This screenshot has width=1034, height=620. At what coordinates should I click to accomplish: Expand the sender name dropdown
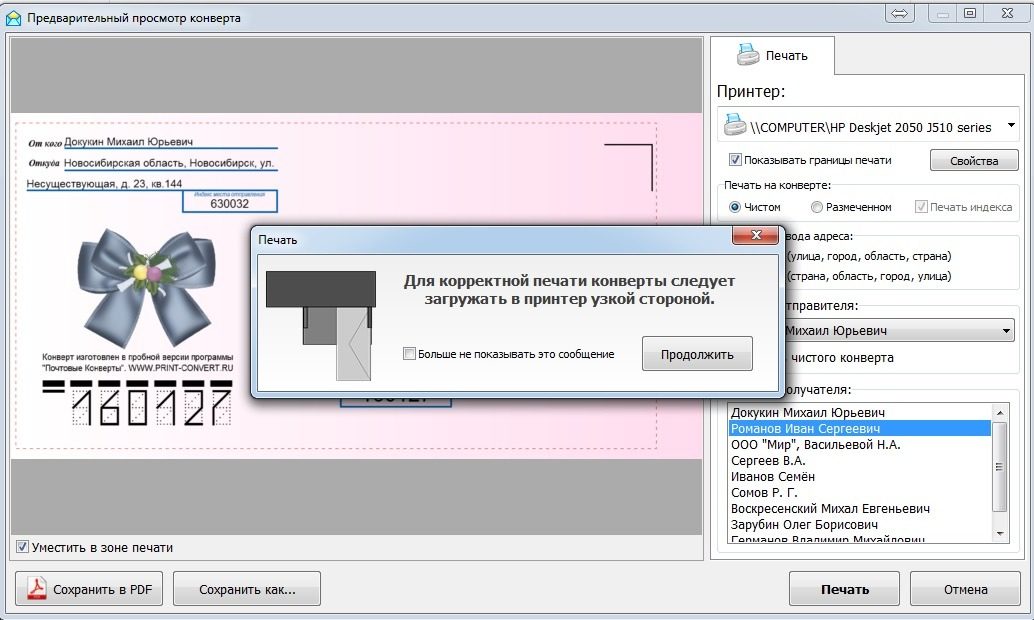point(1006,330)
